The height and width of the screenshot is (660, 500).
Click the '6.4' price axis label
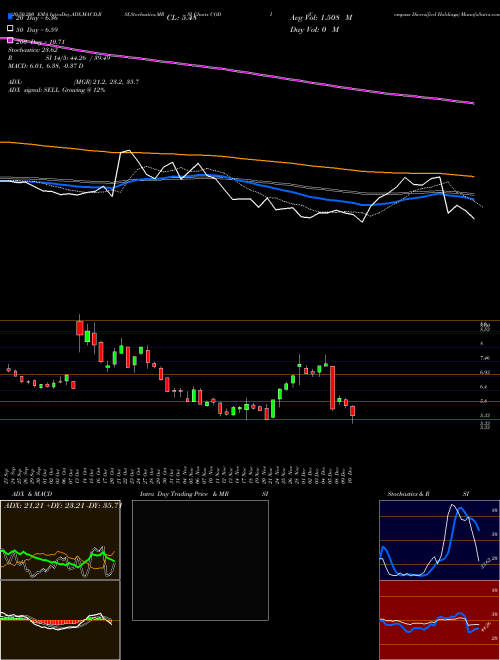484,387
